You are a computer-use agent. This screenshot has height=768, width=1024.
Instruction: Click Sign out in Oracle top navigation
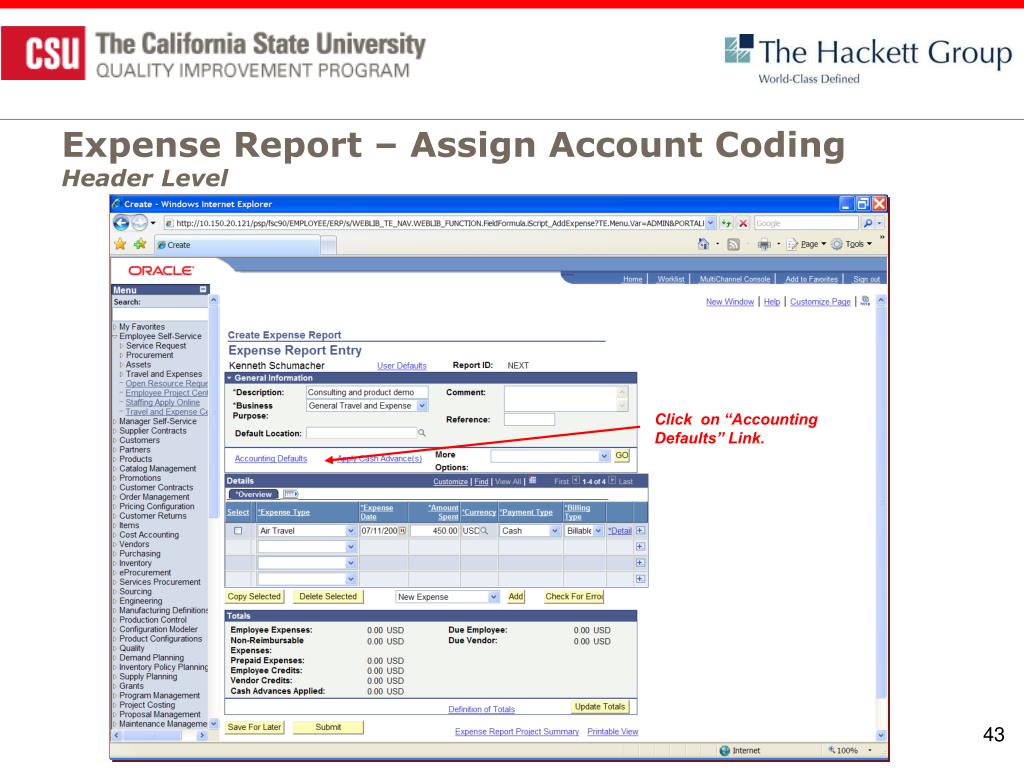866,279
